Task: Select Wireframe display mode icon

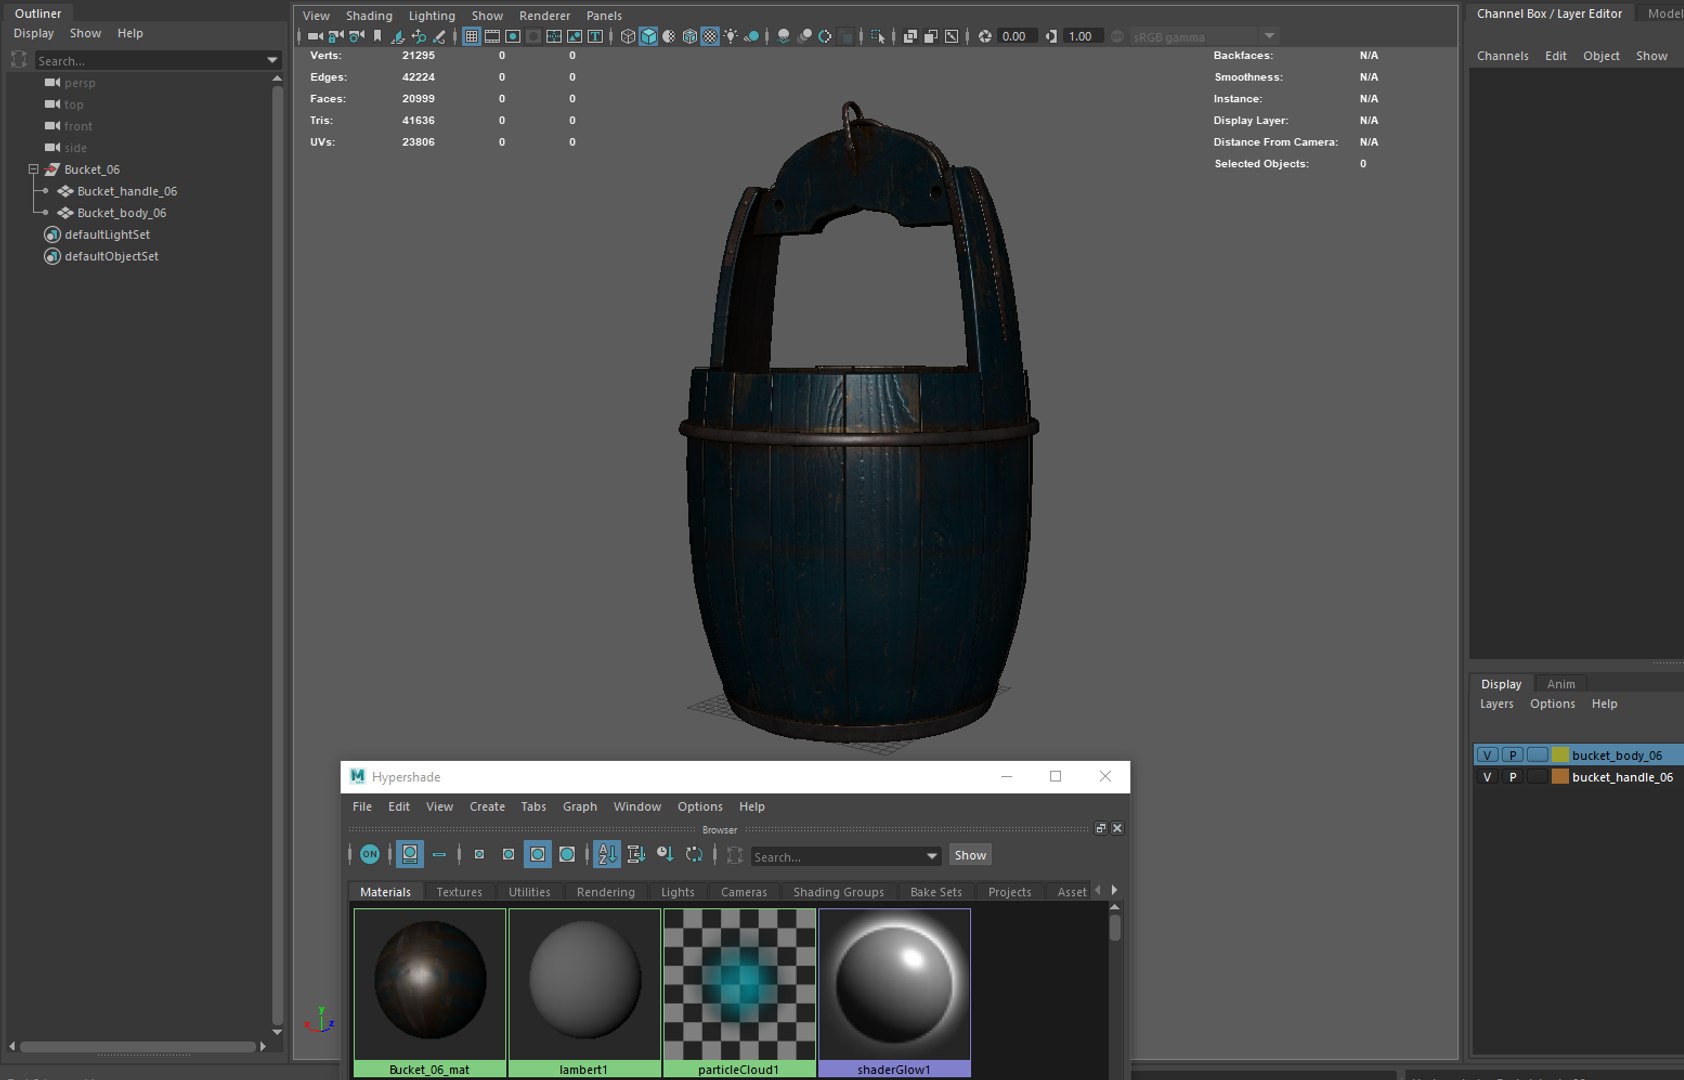Action: point(628,36)
